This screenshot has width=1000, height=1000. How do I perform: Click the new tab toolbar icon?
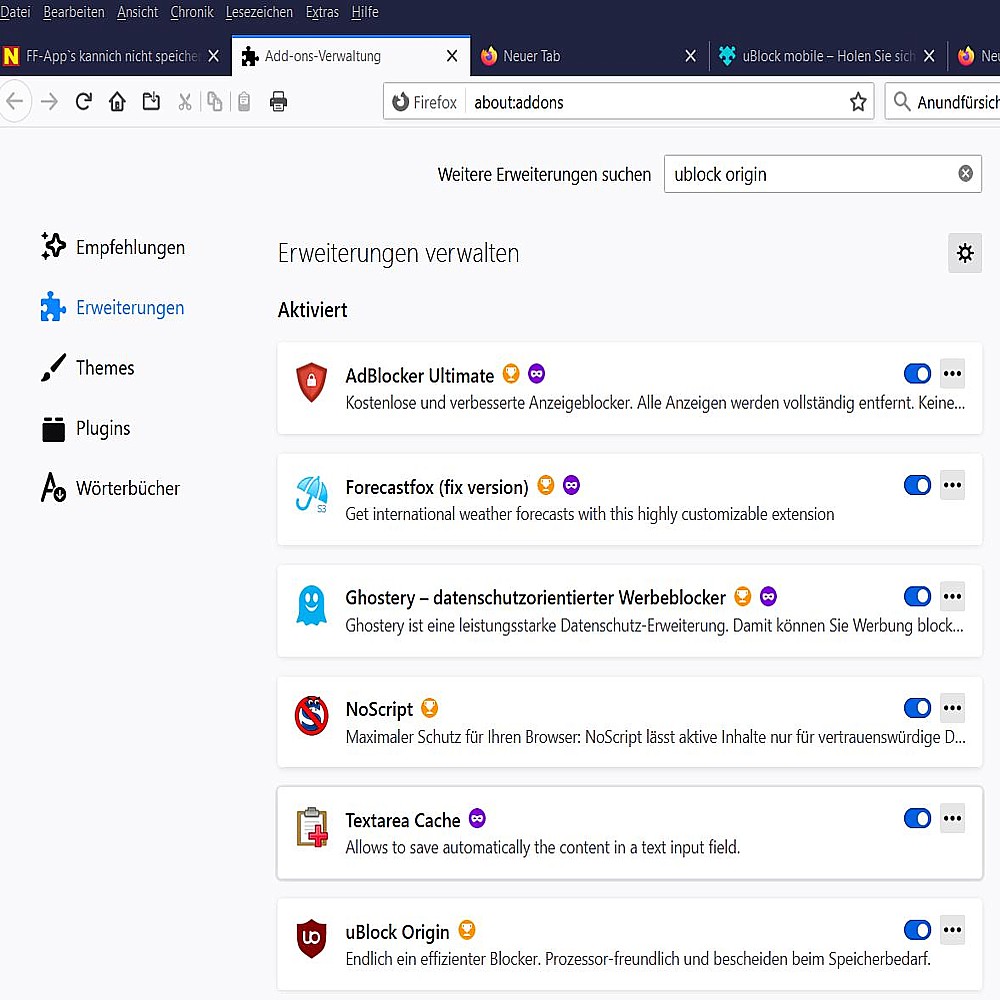pyautogui.click(x=151, y=101)
